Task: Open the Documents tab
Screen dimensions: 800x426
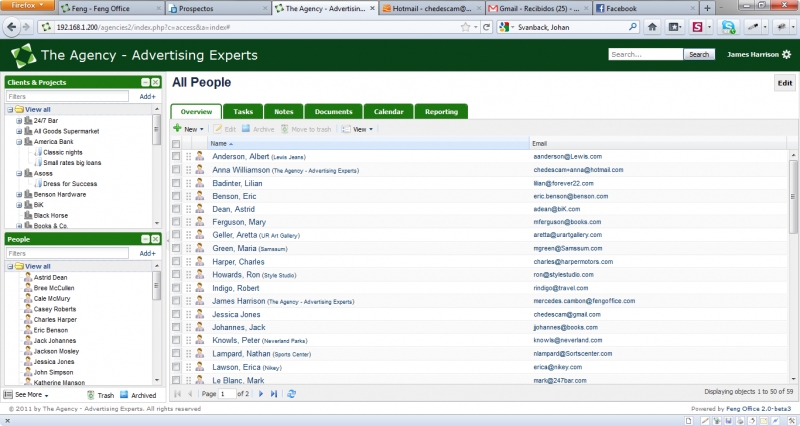Action: pos(333,111)
